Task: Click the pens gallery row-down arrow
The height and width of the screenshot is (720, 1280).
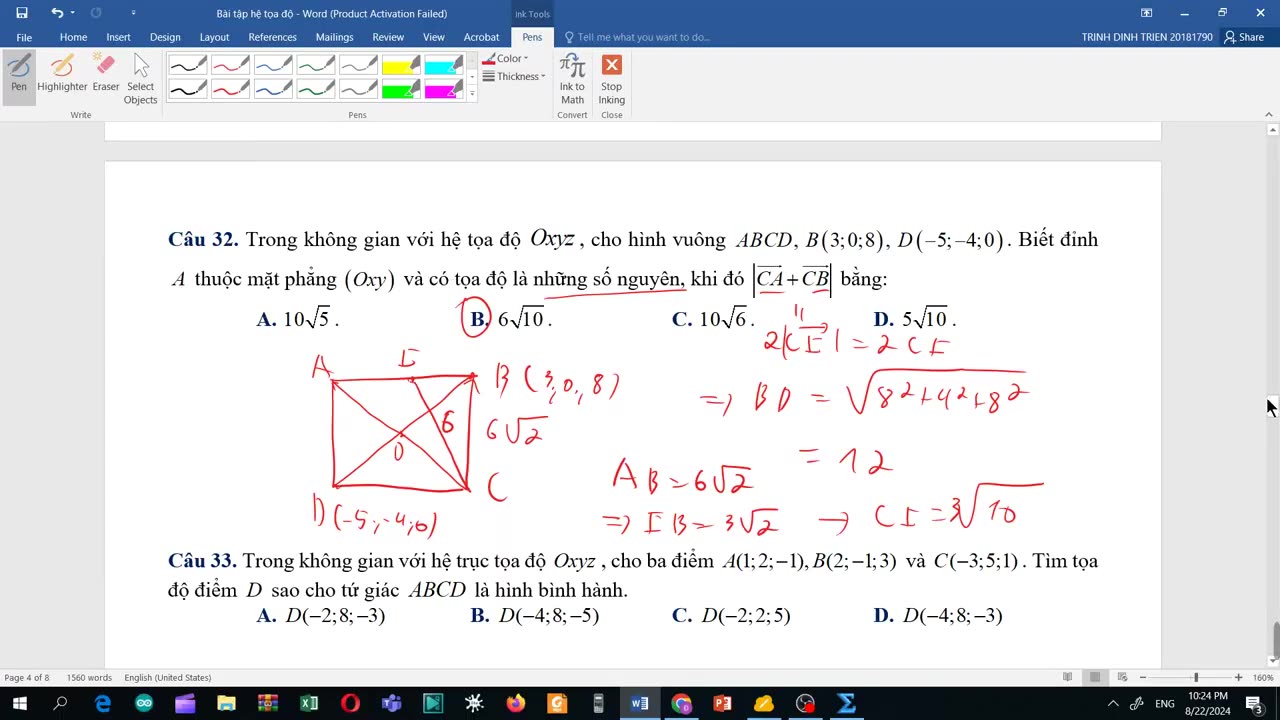Action: [472, 77]
